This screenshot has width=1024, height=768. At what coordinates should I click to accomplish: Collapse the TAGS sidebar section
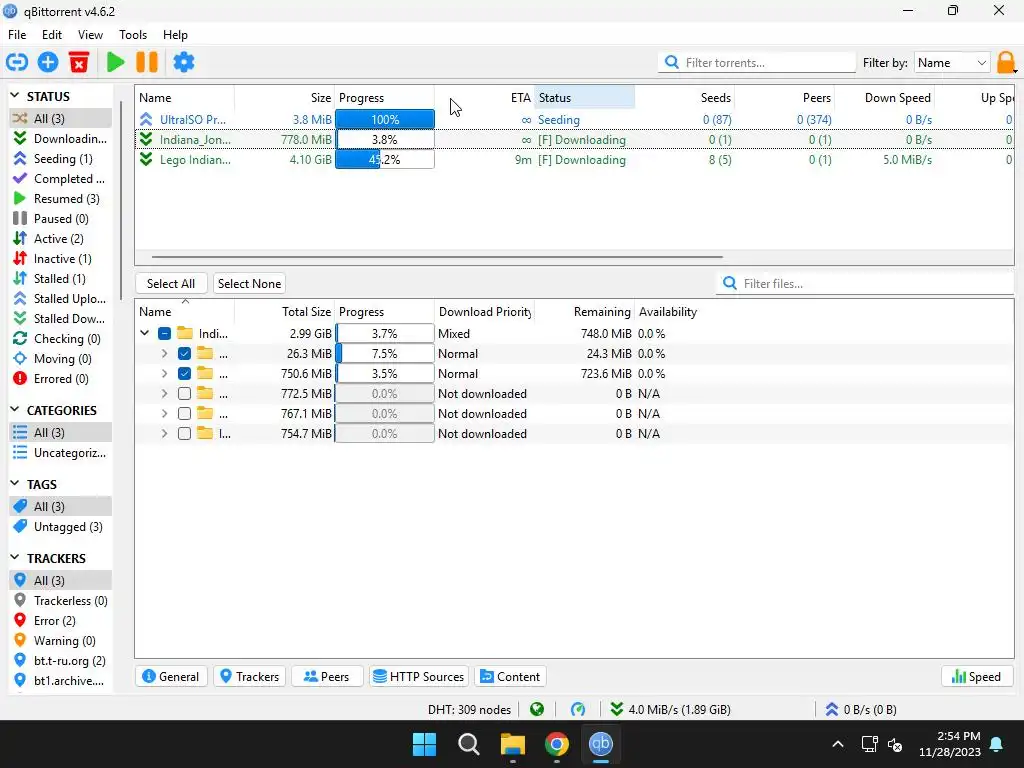click(15, 484)
